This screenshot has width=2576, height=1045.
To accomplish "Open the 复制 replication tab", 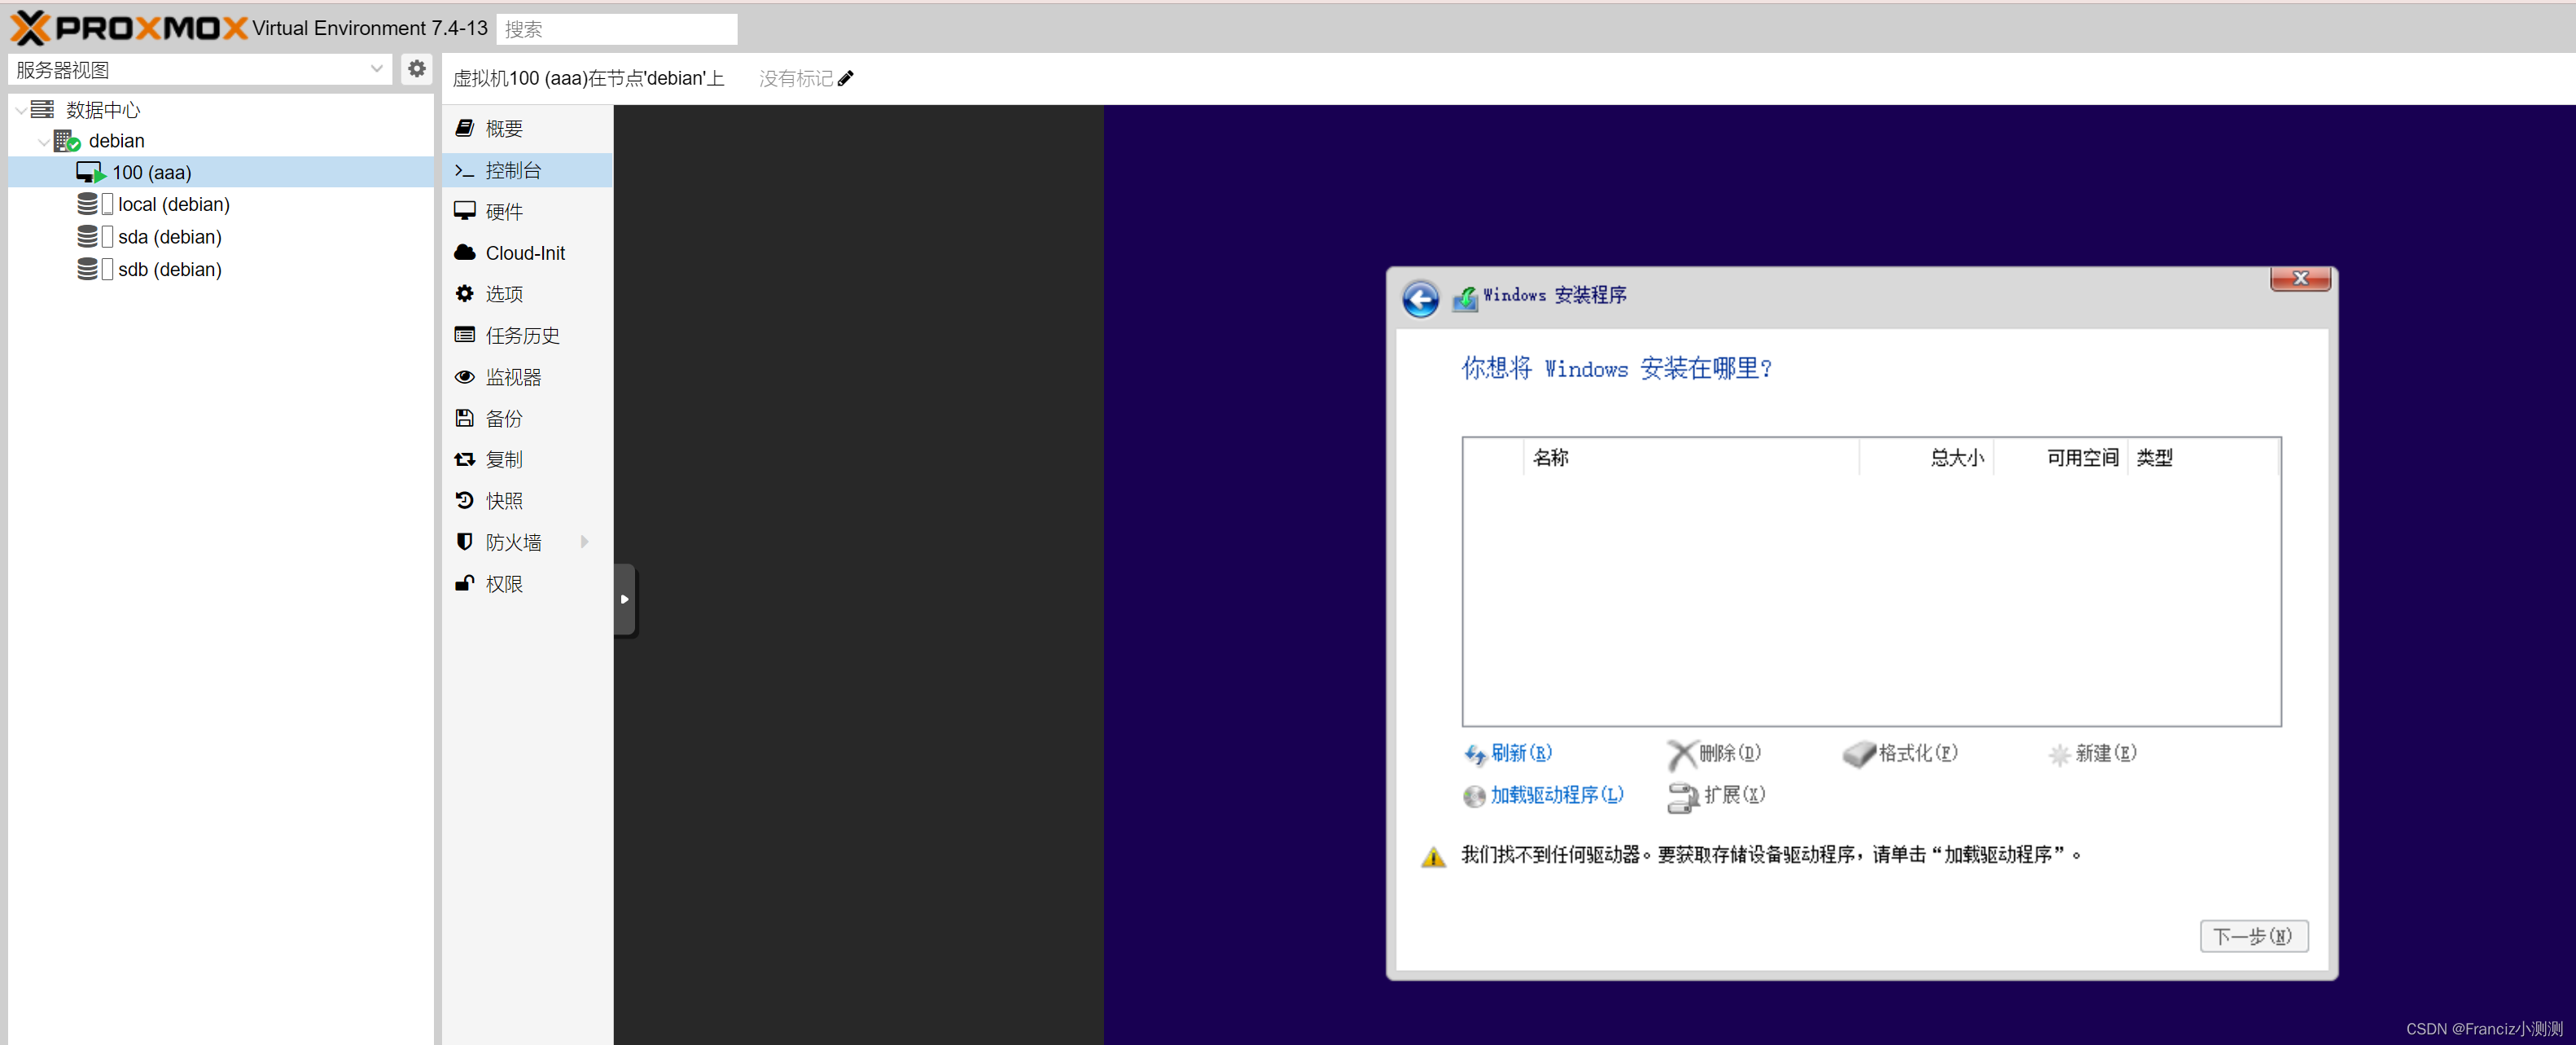I will 527,459.
